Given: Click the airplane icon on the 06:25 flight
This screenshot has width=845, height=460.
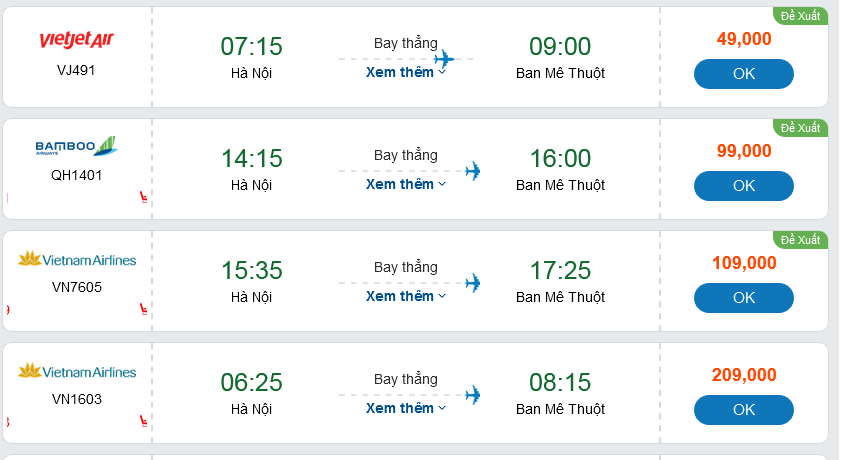Looking at the screenshot, I should click(472, 395).
